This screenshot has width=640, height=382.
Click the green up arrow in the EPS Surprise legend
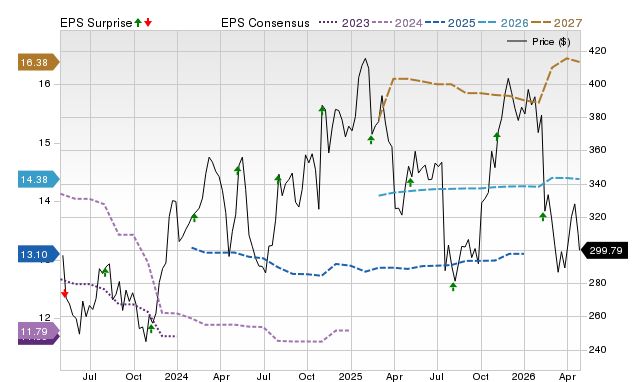coord(138,22)
